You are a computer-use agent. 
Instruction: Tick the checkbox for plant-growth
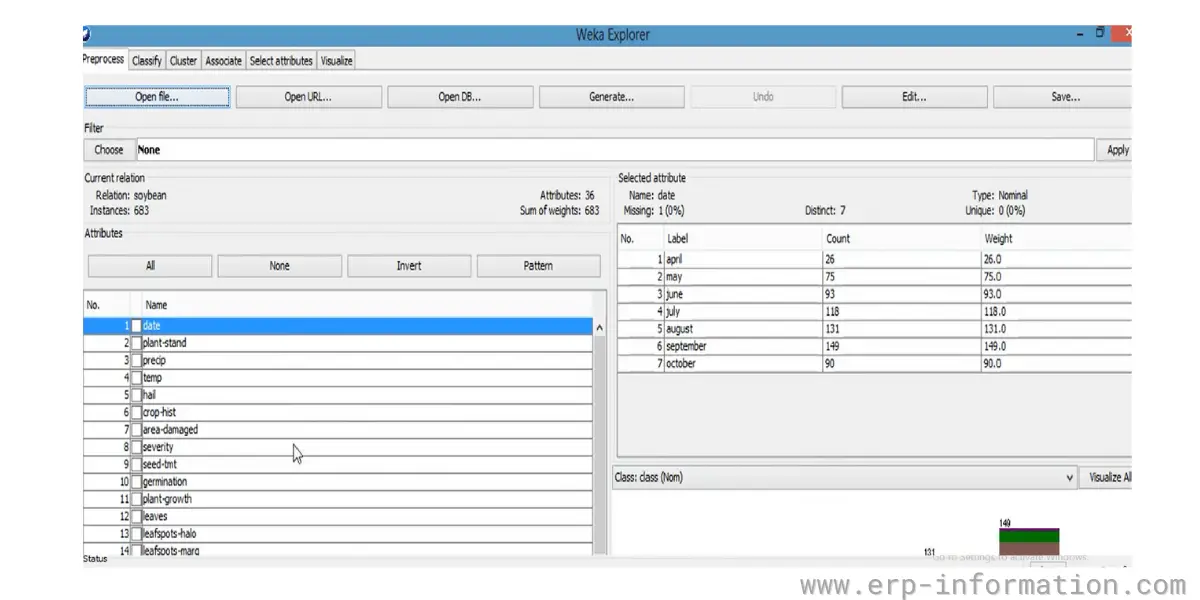click(136, 499)
